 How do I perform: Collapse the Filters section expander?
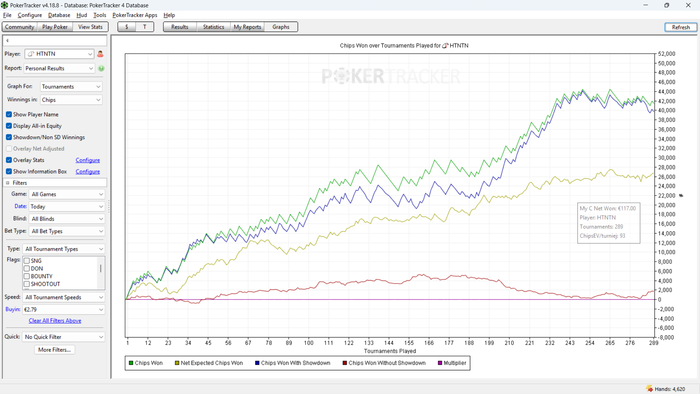click(8, 183)
